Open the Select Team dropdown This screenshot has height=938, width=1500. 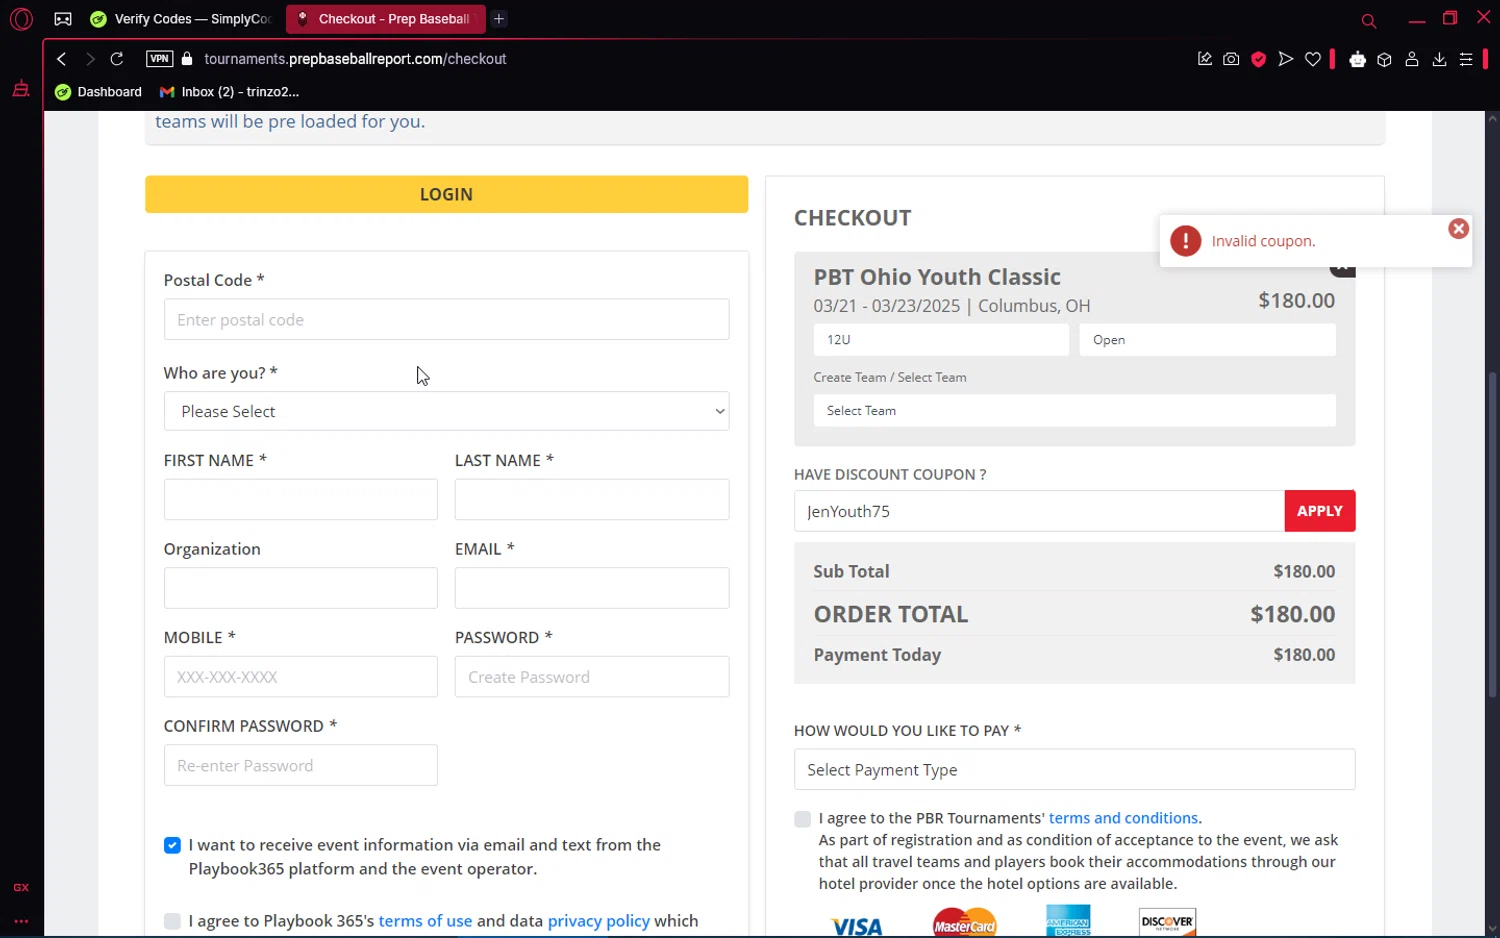point(1075,411)
